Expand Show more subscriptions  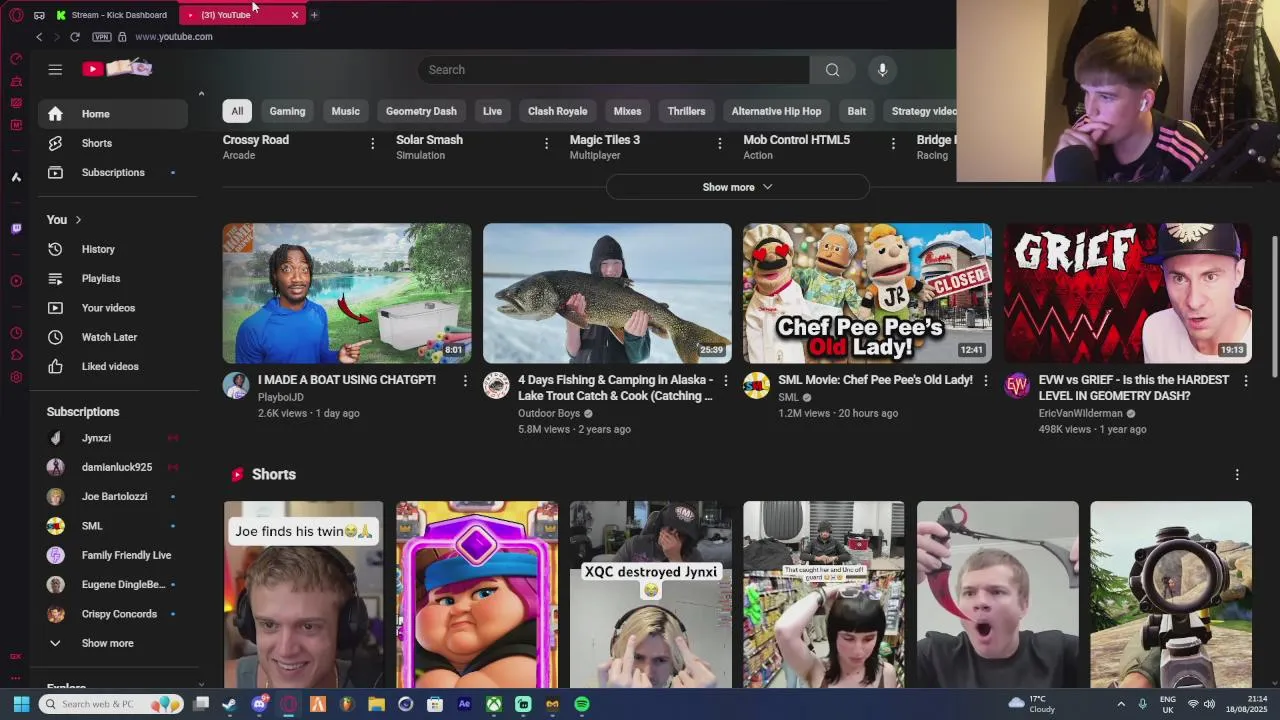pyautogui.click(x=112, y=643)
